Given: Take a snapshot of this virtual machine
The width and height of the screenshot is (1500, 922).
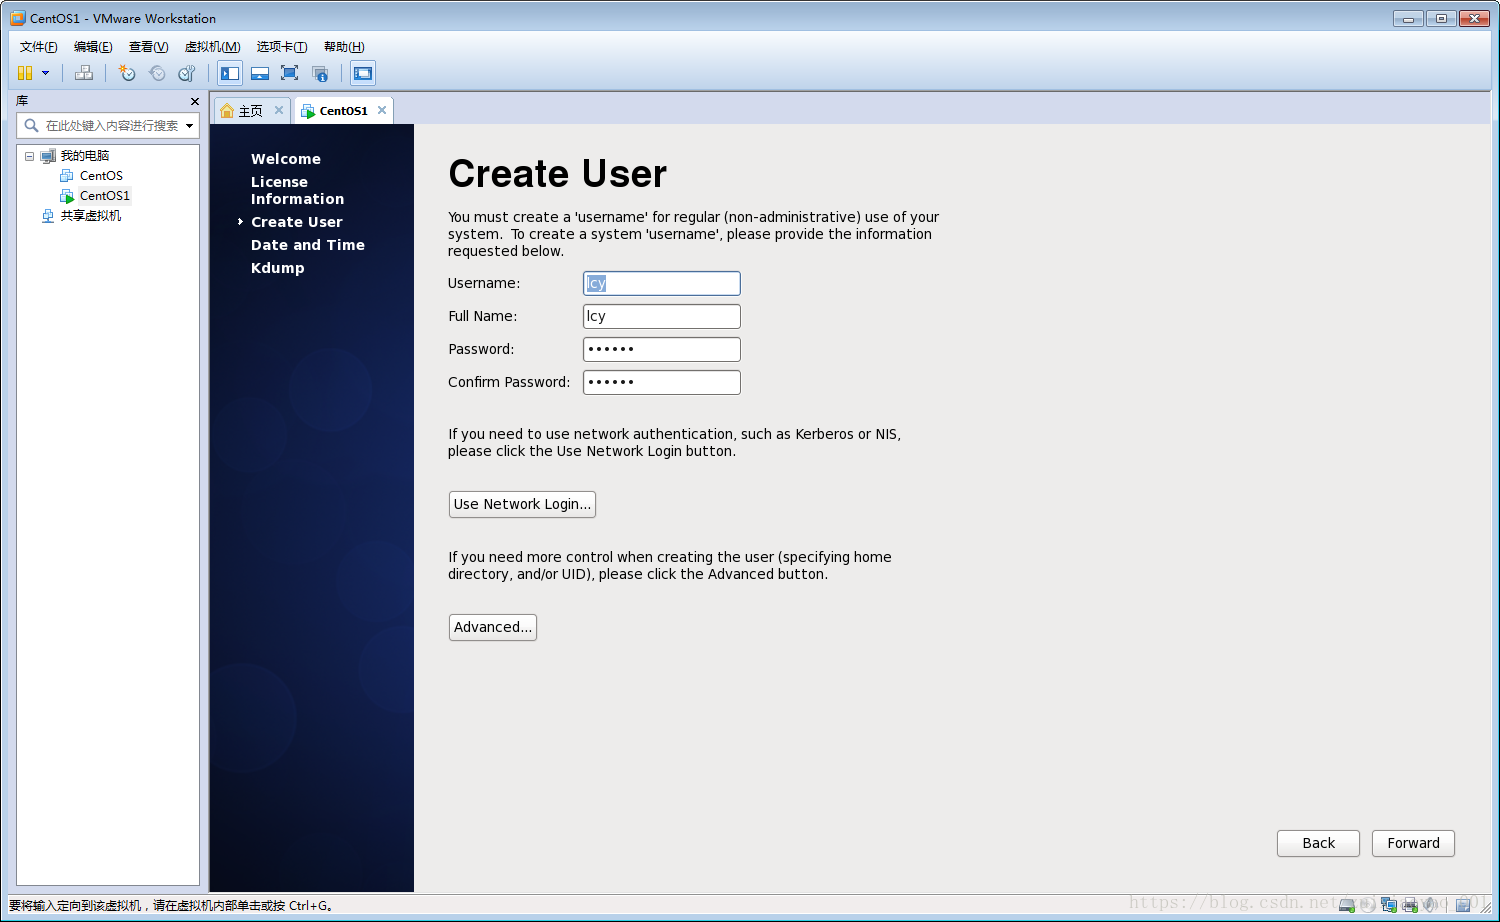Looking at the screenshot, I should (x=127, y=73).
